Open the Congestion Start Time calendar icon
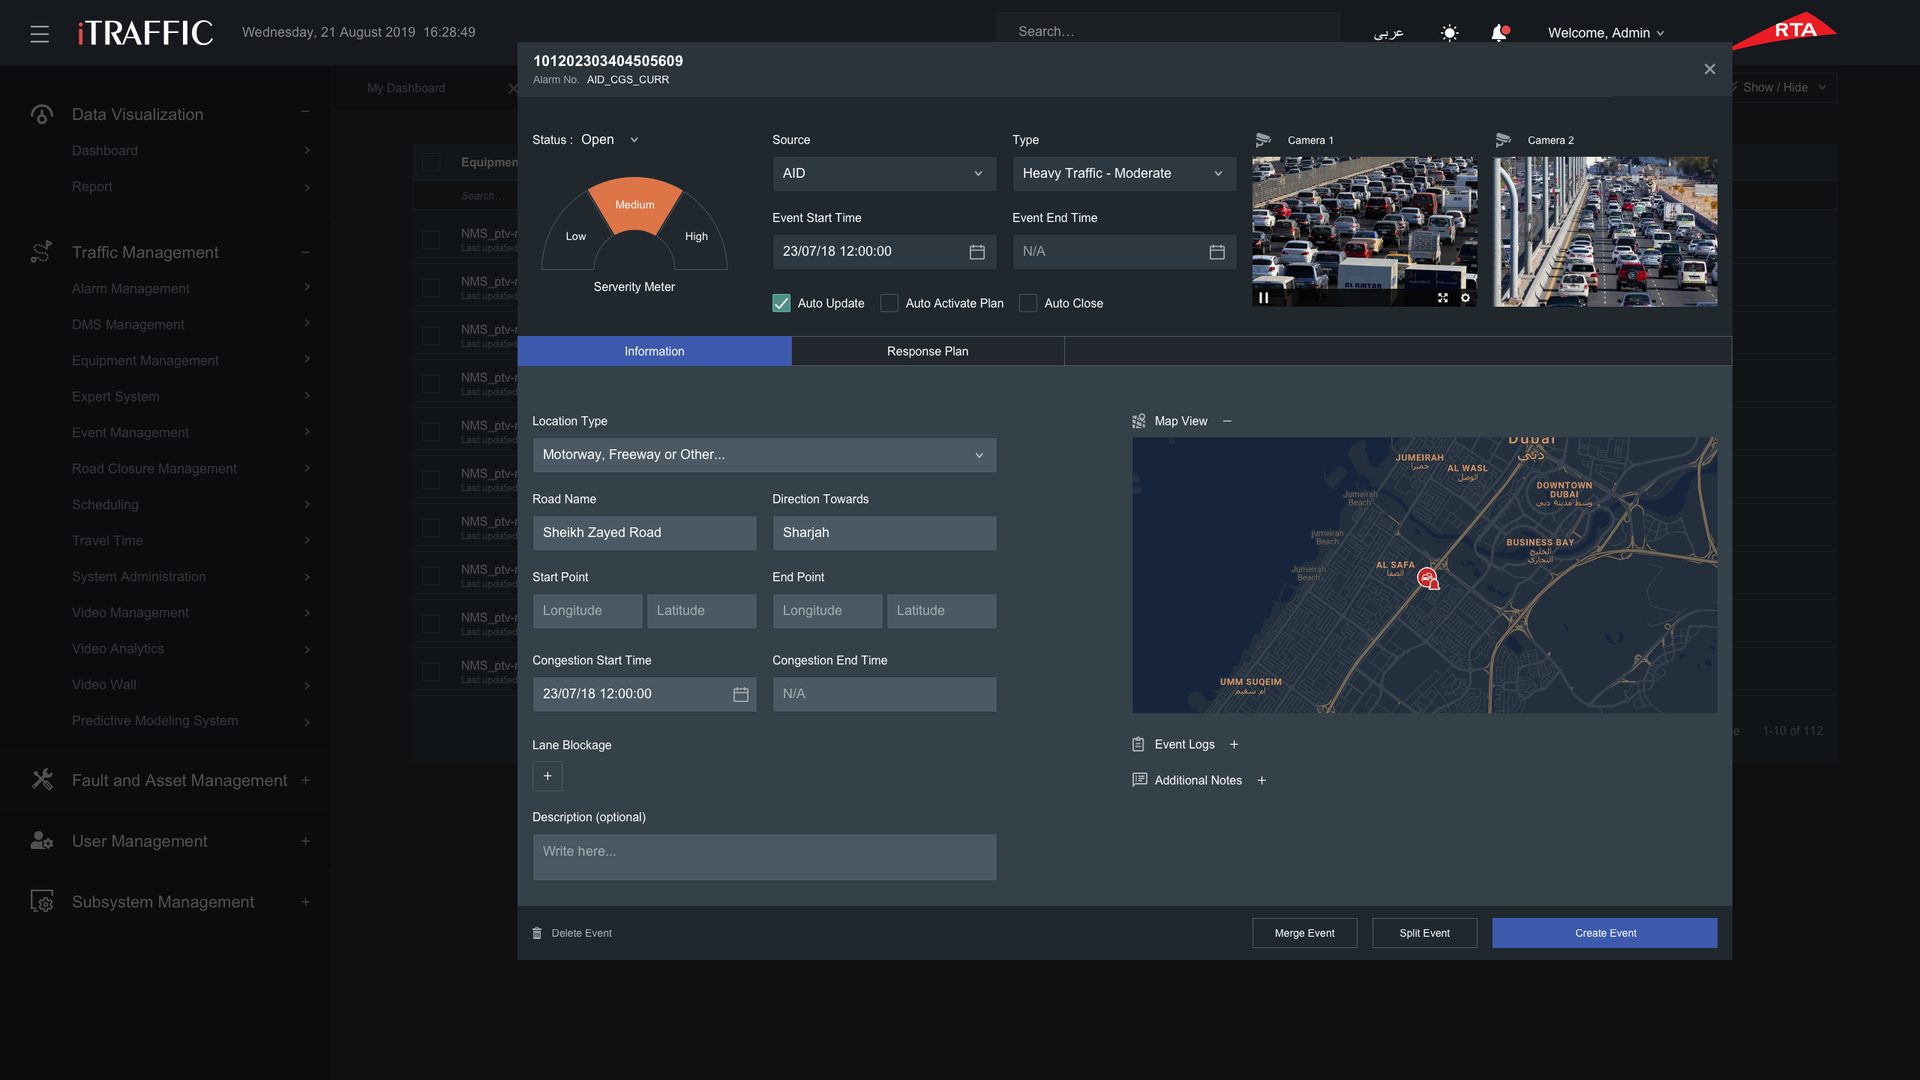The height and width of the screenshot is (1080, 1920). coord(741,694)
